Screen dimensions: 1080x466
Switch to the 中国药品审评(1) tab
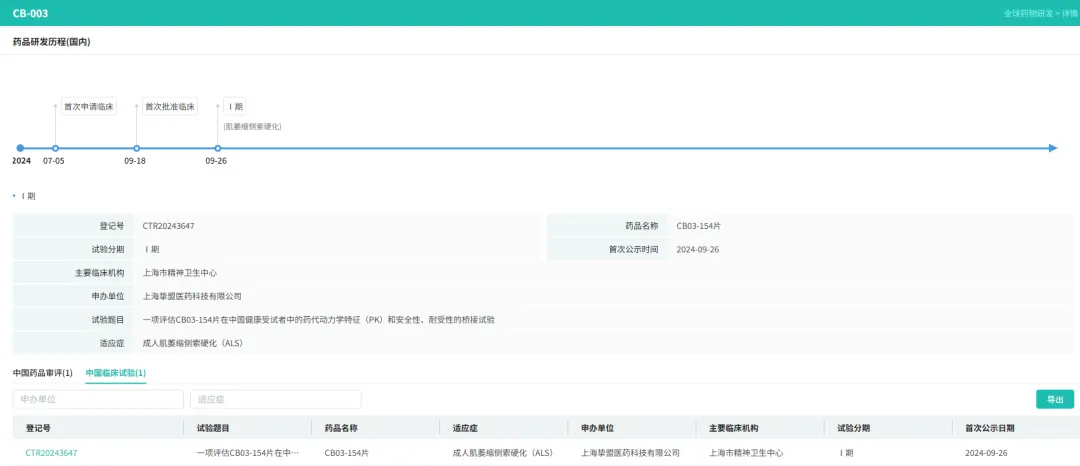(x=42, y=373)
